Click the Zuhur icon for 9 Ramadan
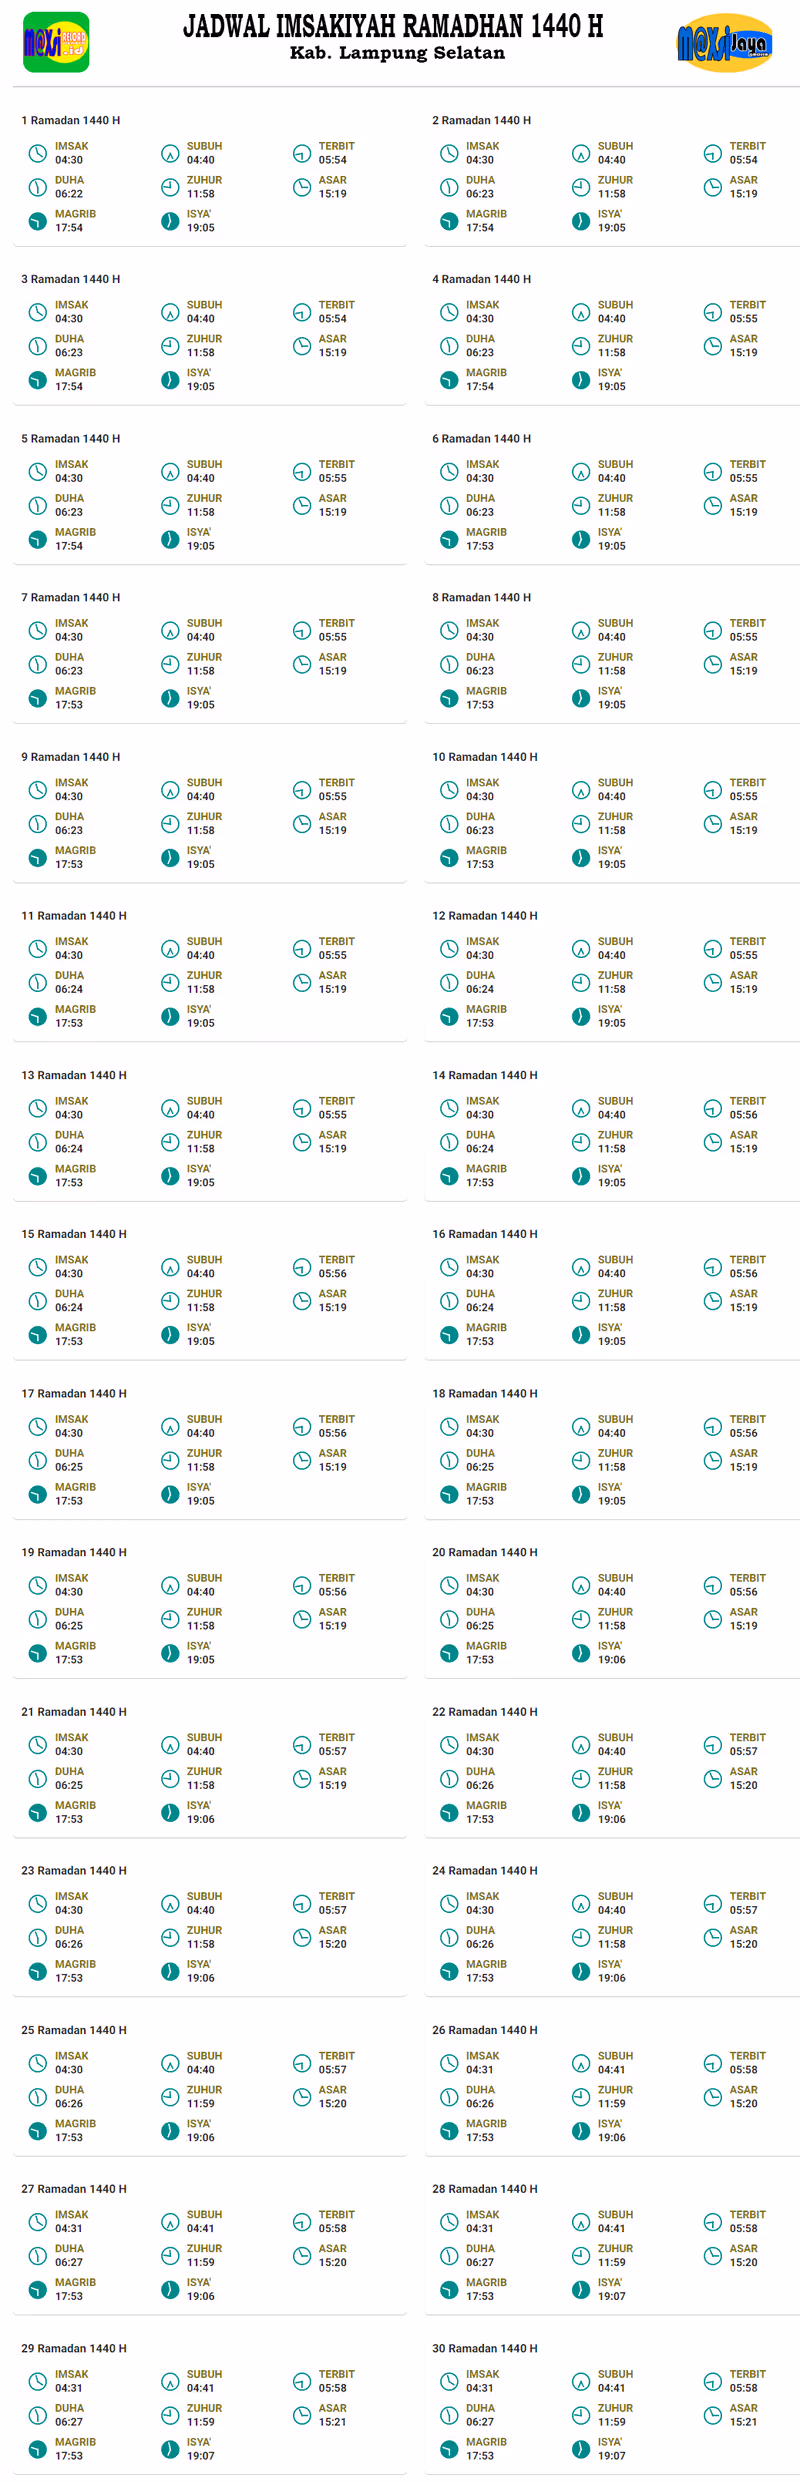 tap(170, 823)
